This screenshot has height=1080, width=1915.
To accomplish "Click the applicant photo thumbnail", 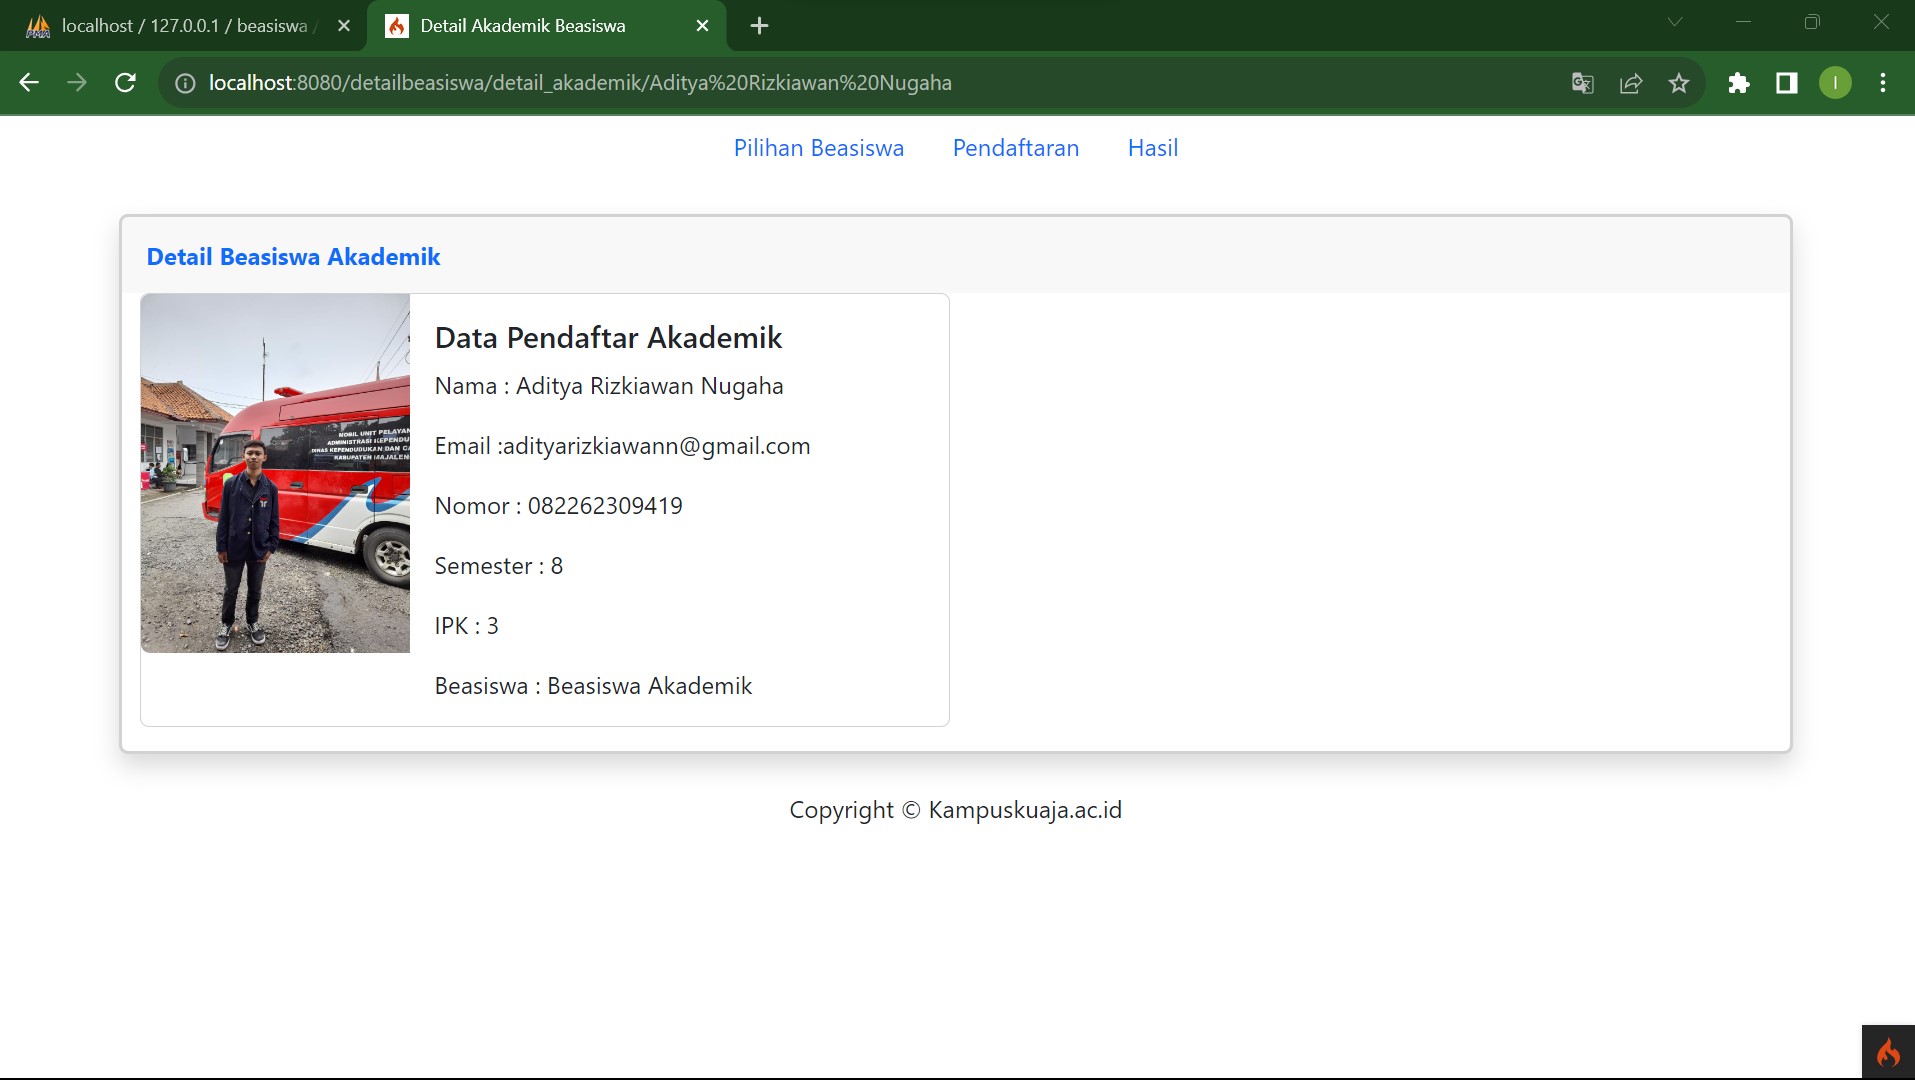I will click(x=275, y=473).
